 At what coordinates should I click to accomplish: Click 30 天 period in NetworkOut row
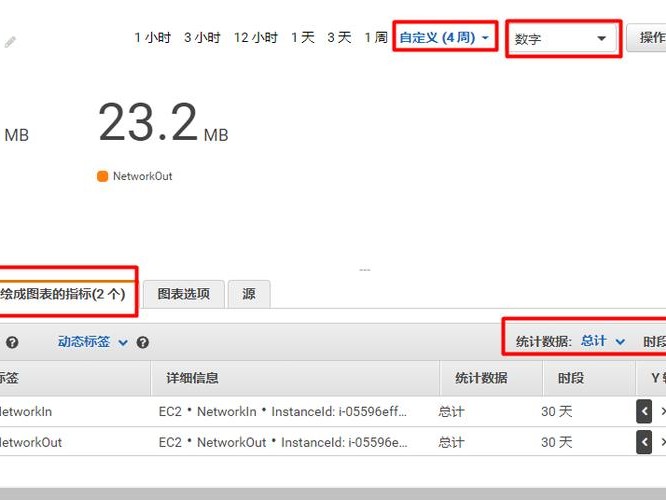[557, 443]
